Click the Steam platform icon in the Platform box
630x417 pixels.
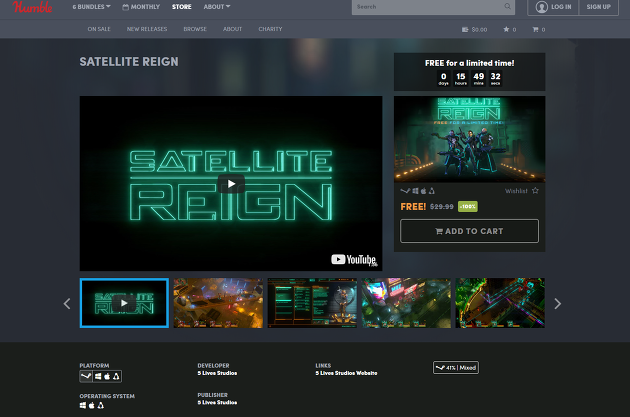[86, 376]
